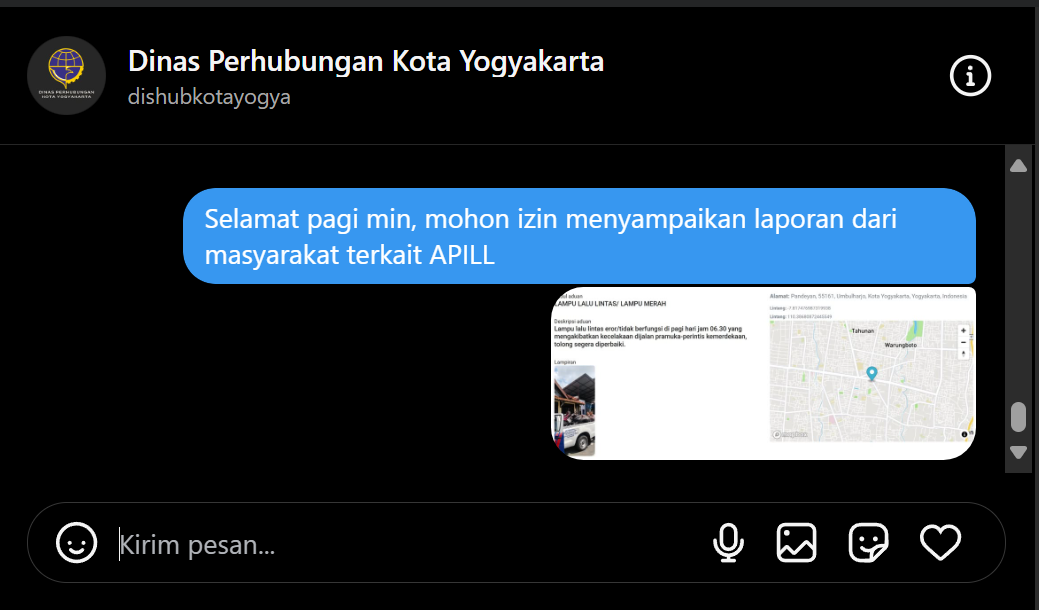Click the chat scrollbar thumb
Screen dimensions: 1039x610
1018,416
